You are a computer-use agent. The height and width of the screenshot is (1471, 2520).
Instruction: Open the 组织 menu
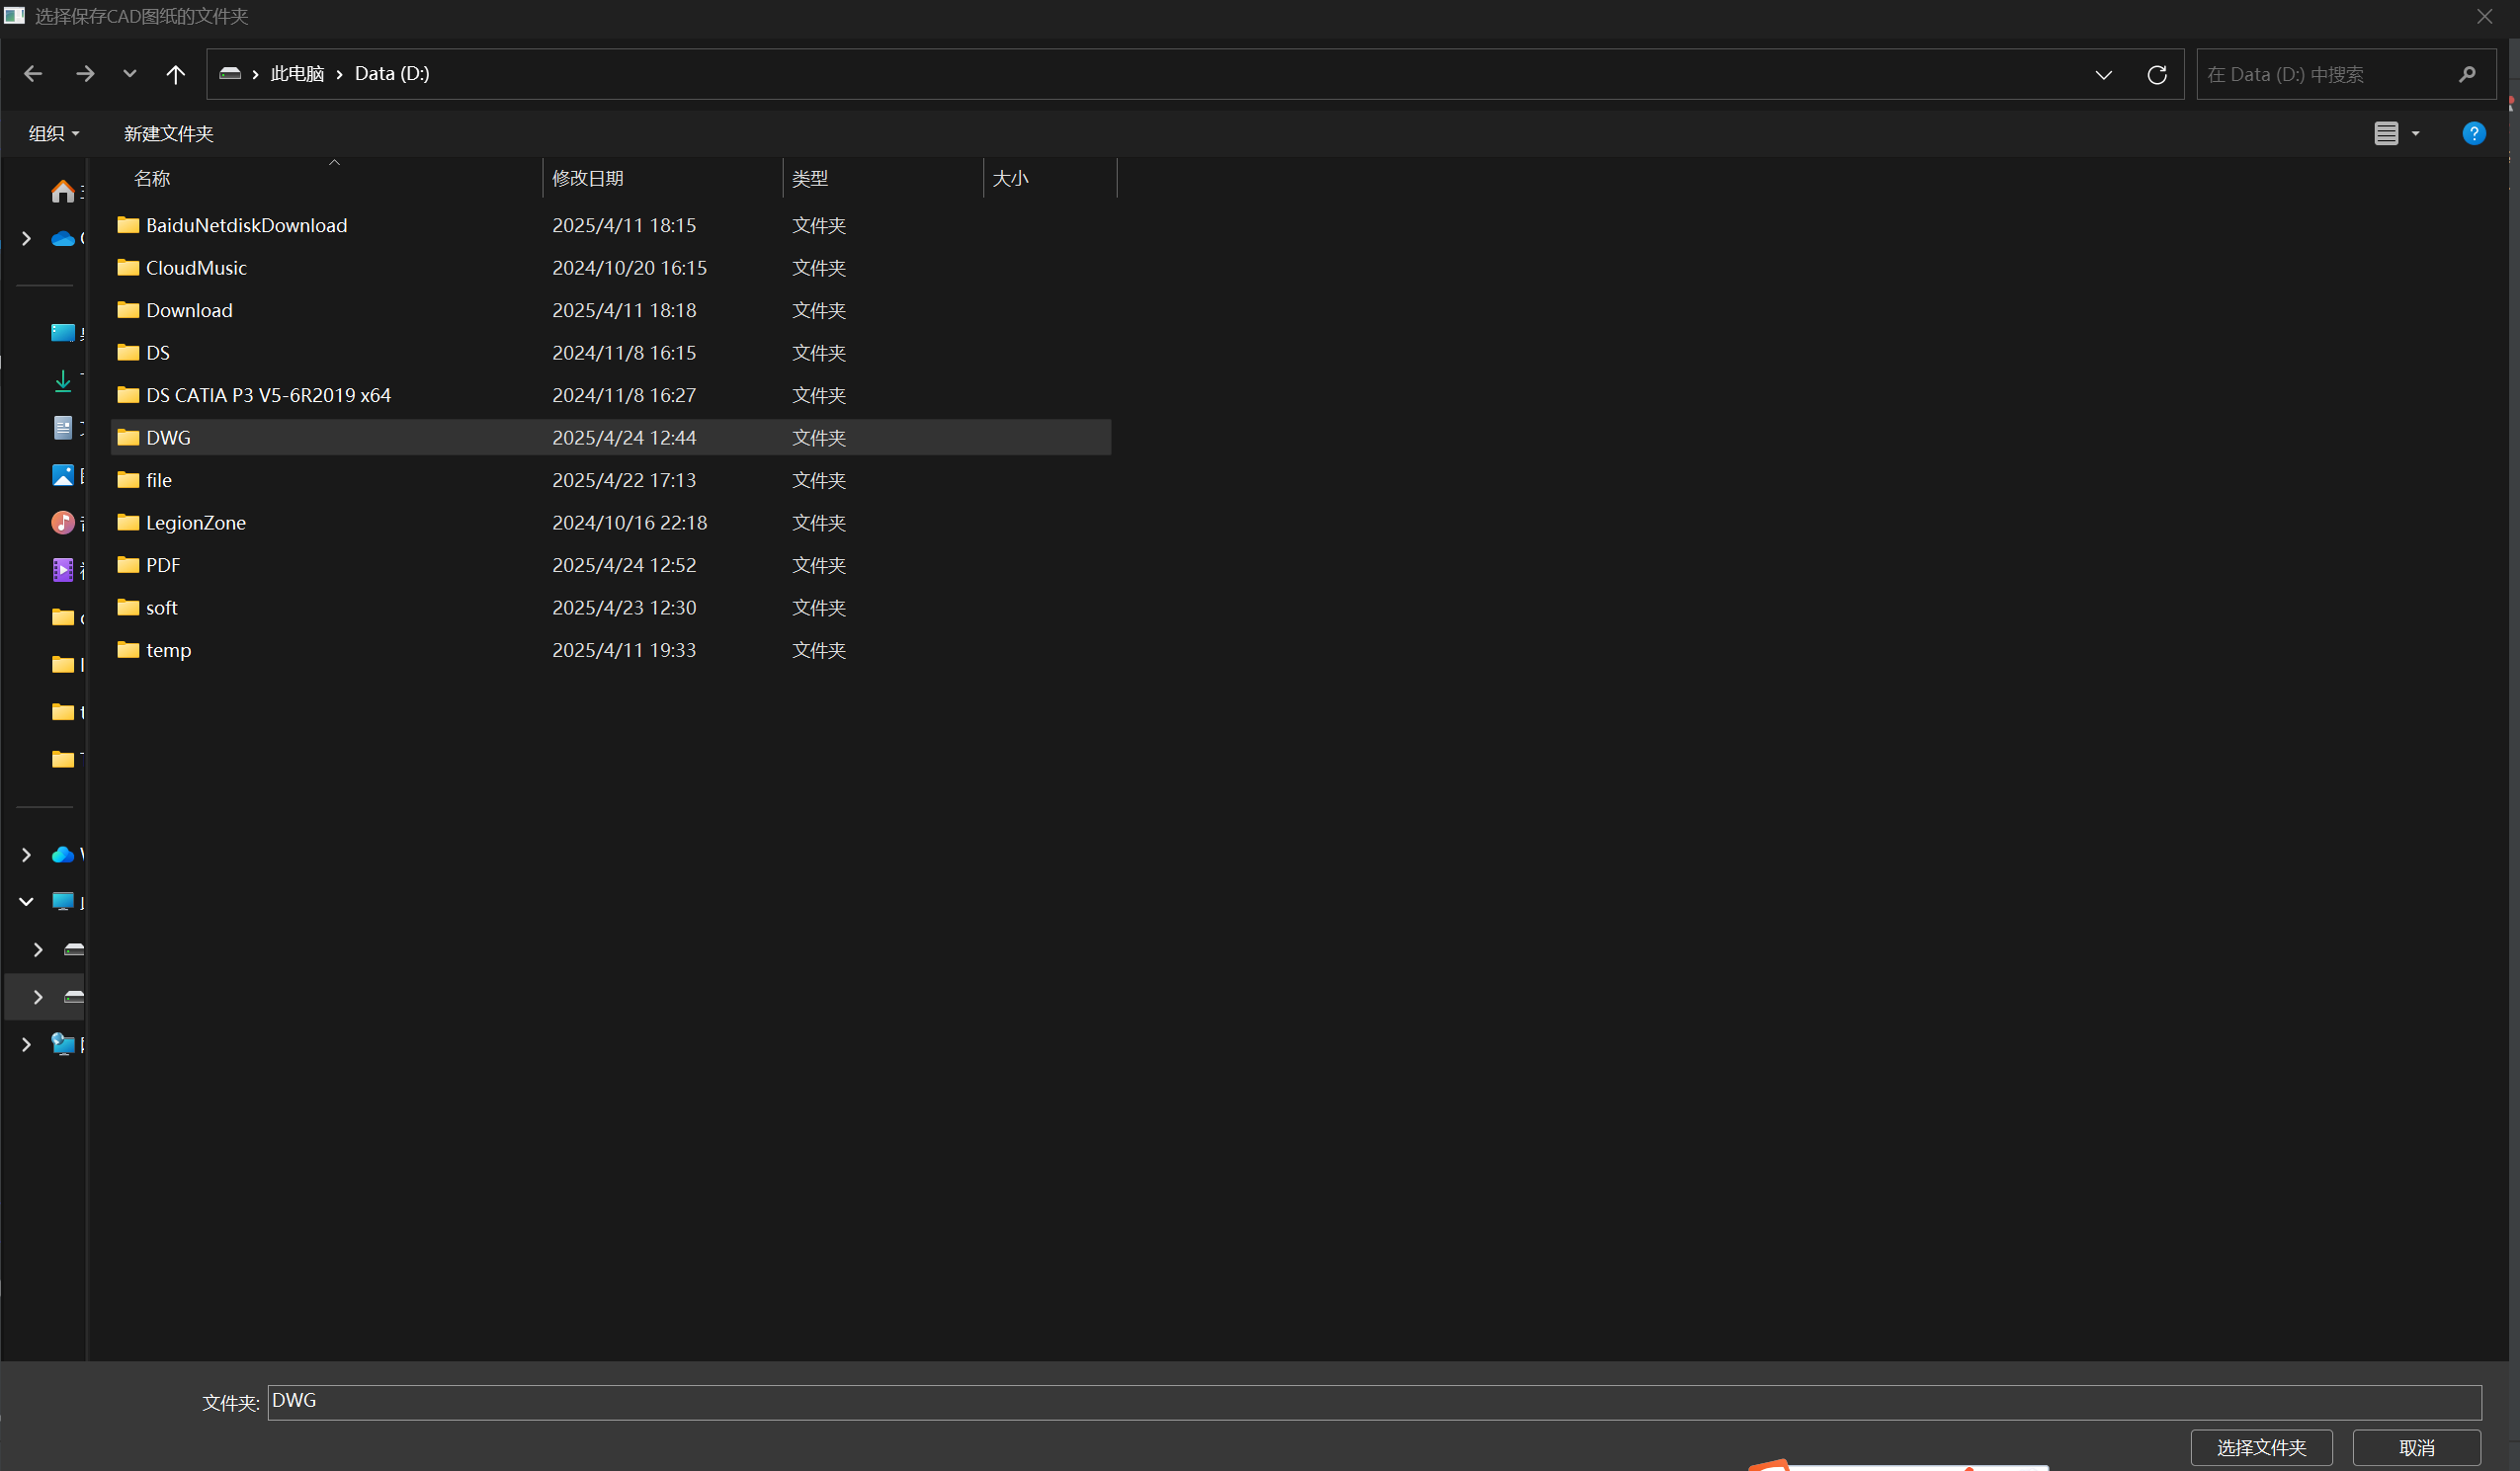[x=54, y=134]
